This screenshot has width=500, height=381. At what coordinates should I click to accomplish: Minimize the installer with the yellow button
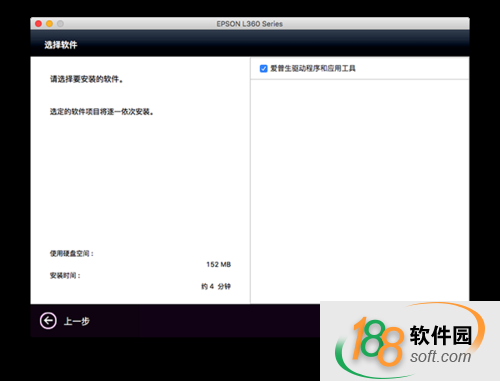point(49,24)
